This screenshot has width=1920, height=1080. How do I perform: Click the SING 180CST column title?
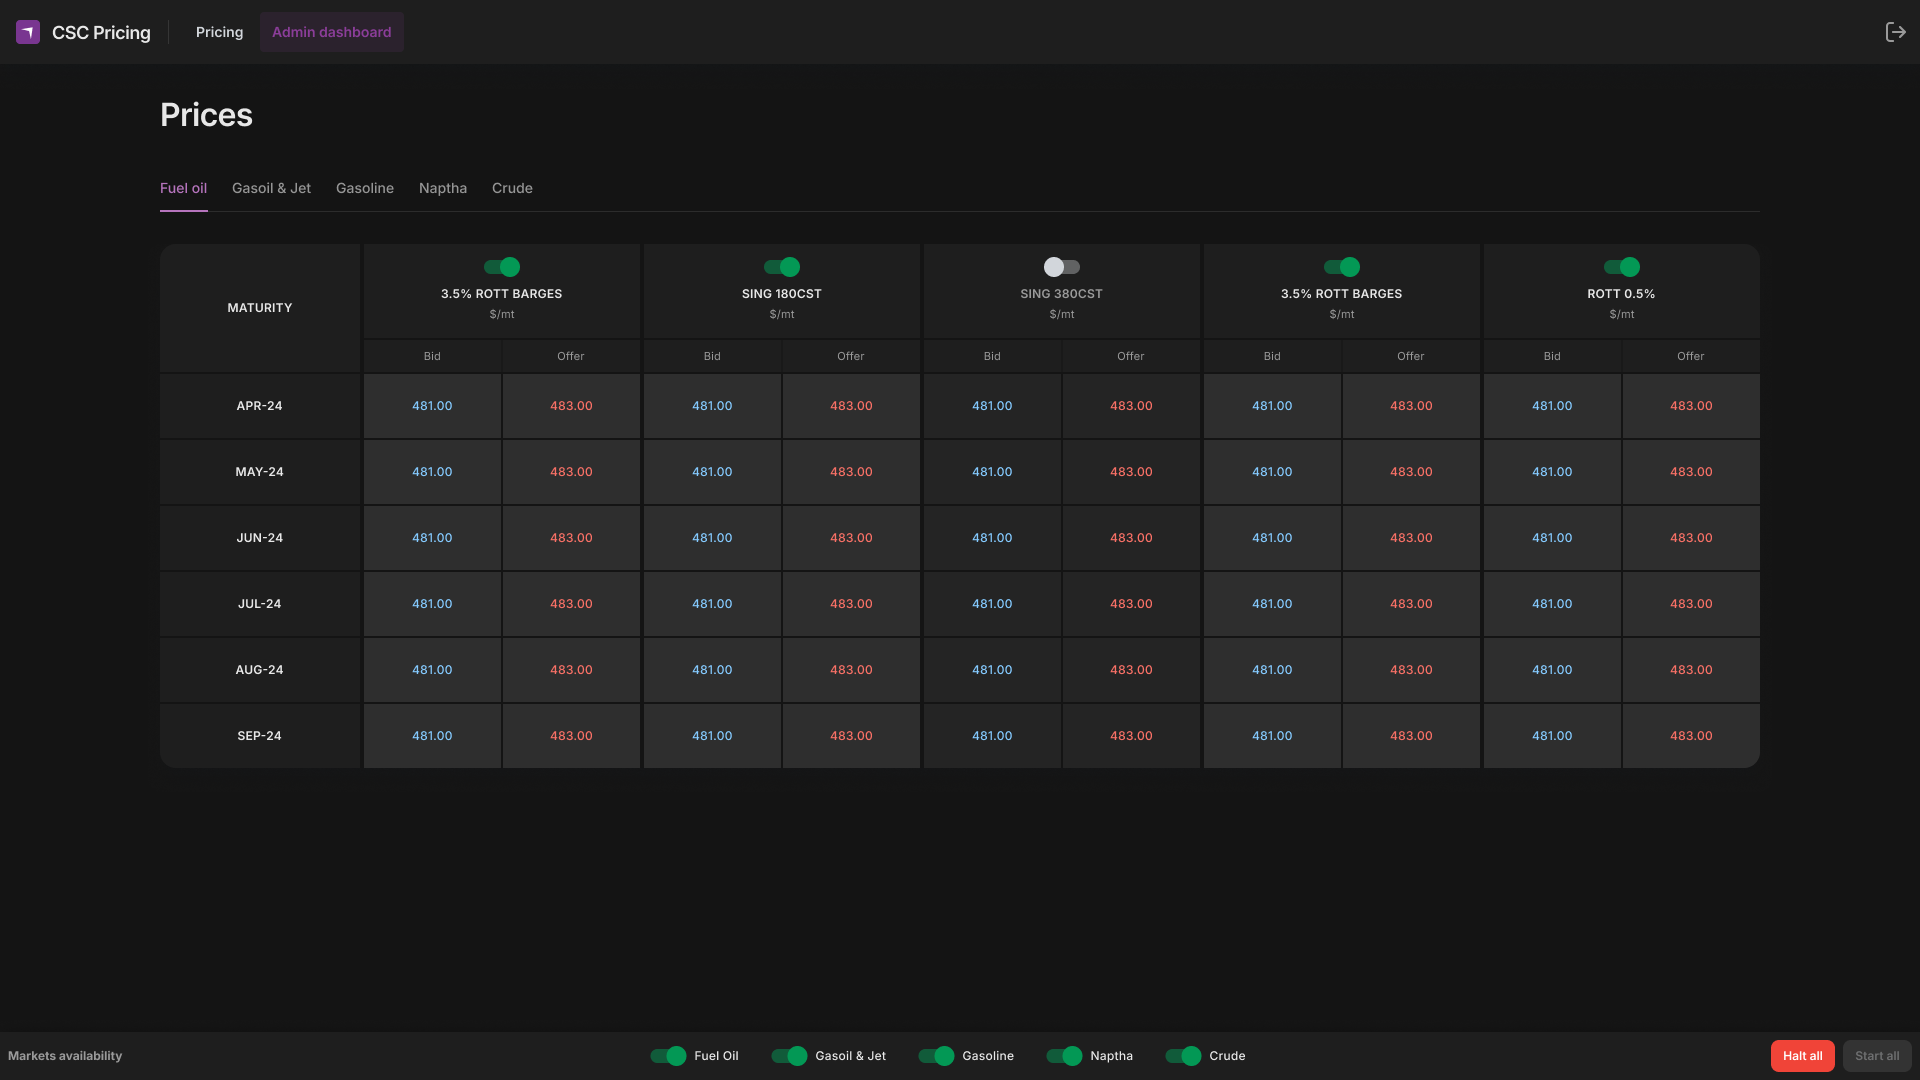coord(782,294)
